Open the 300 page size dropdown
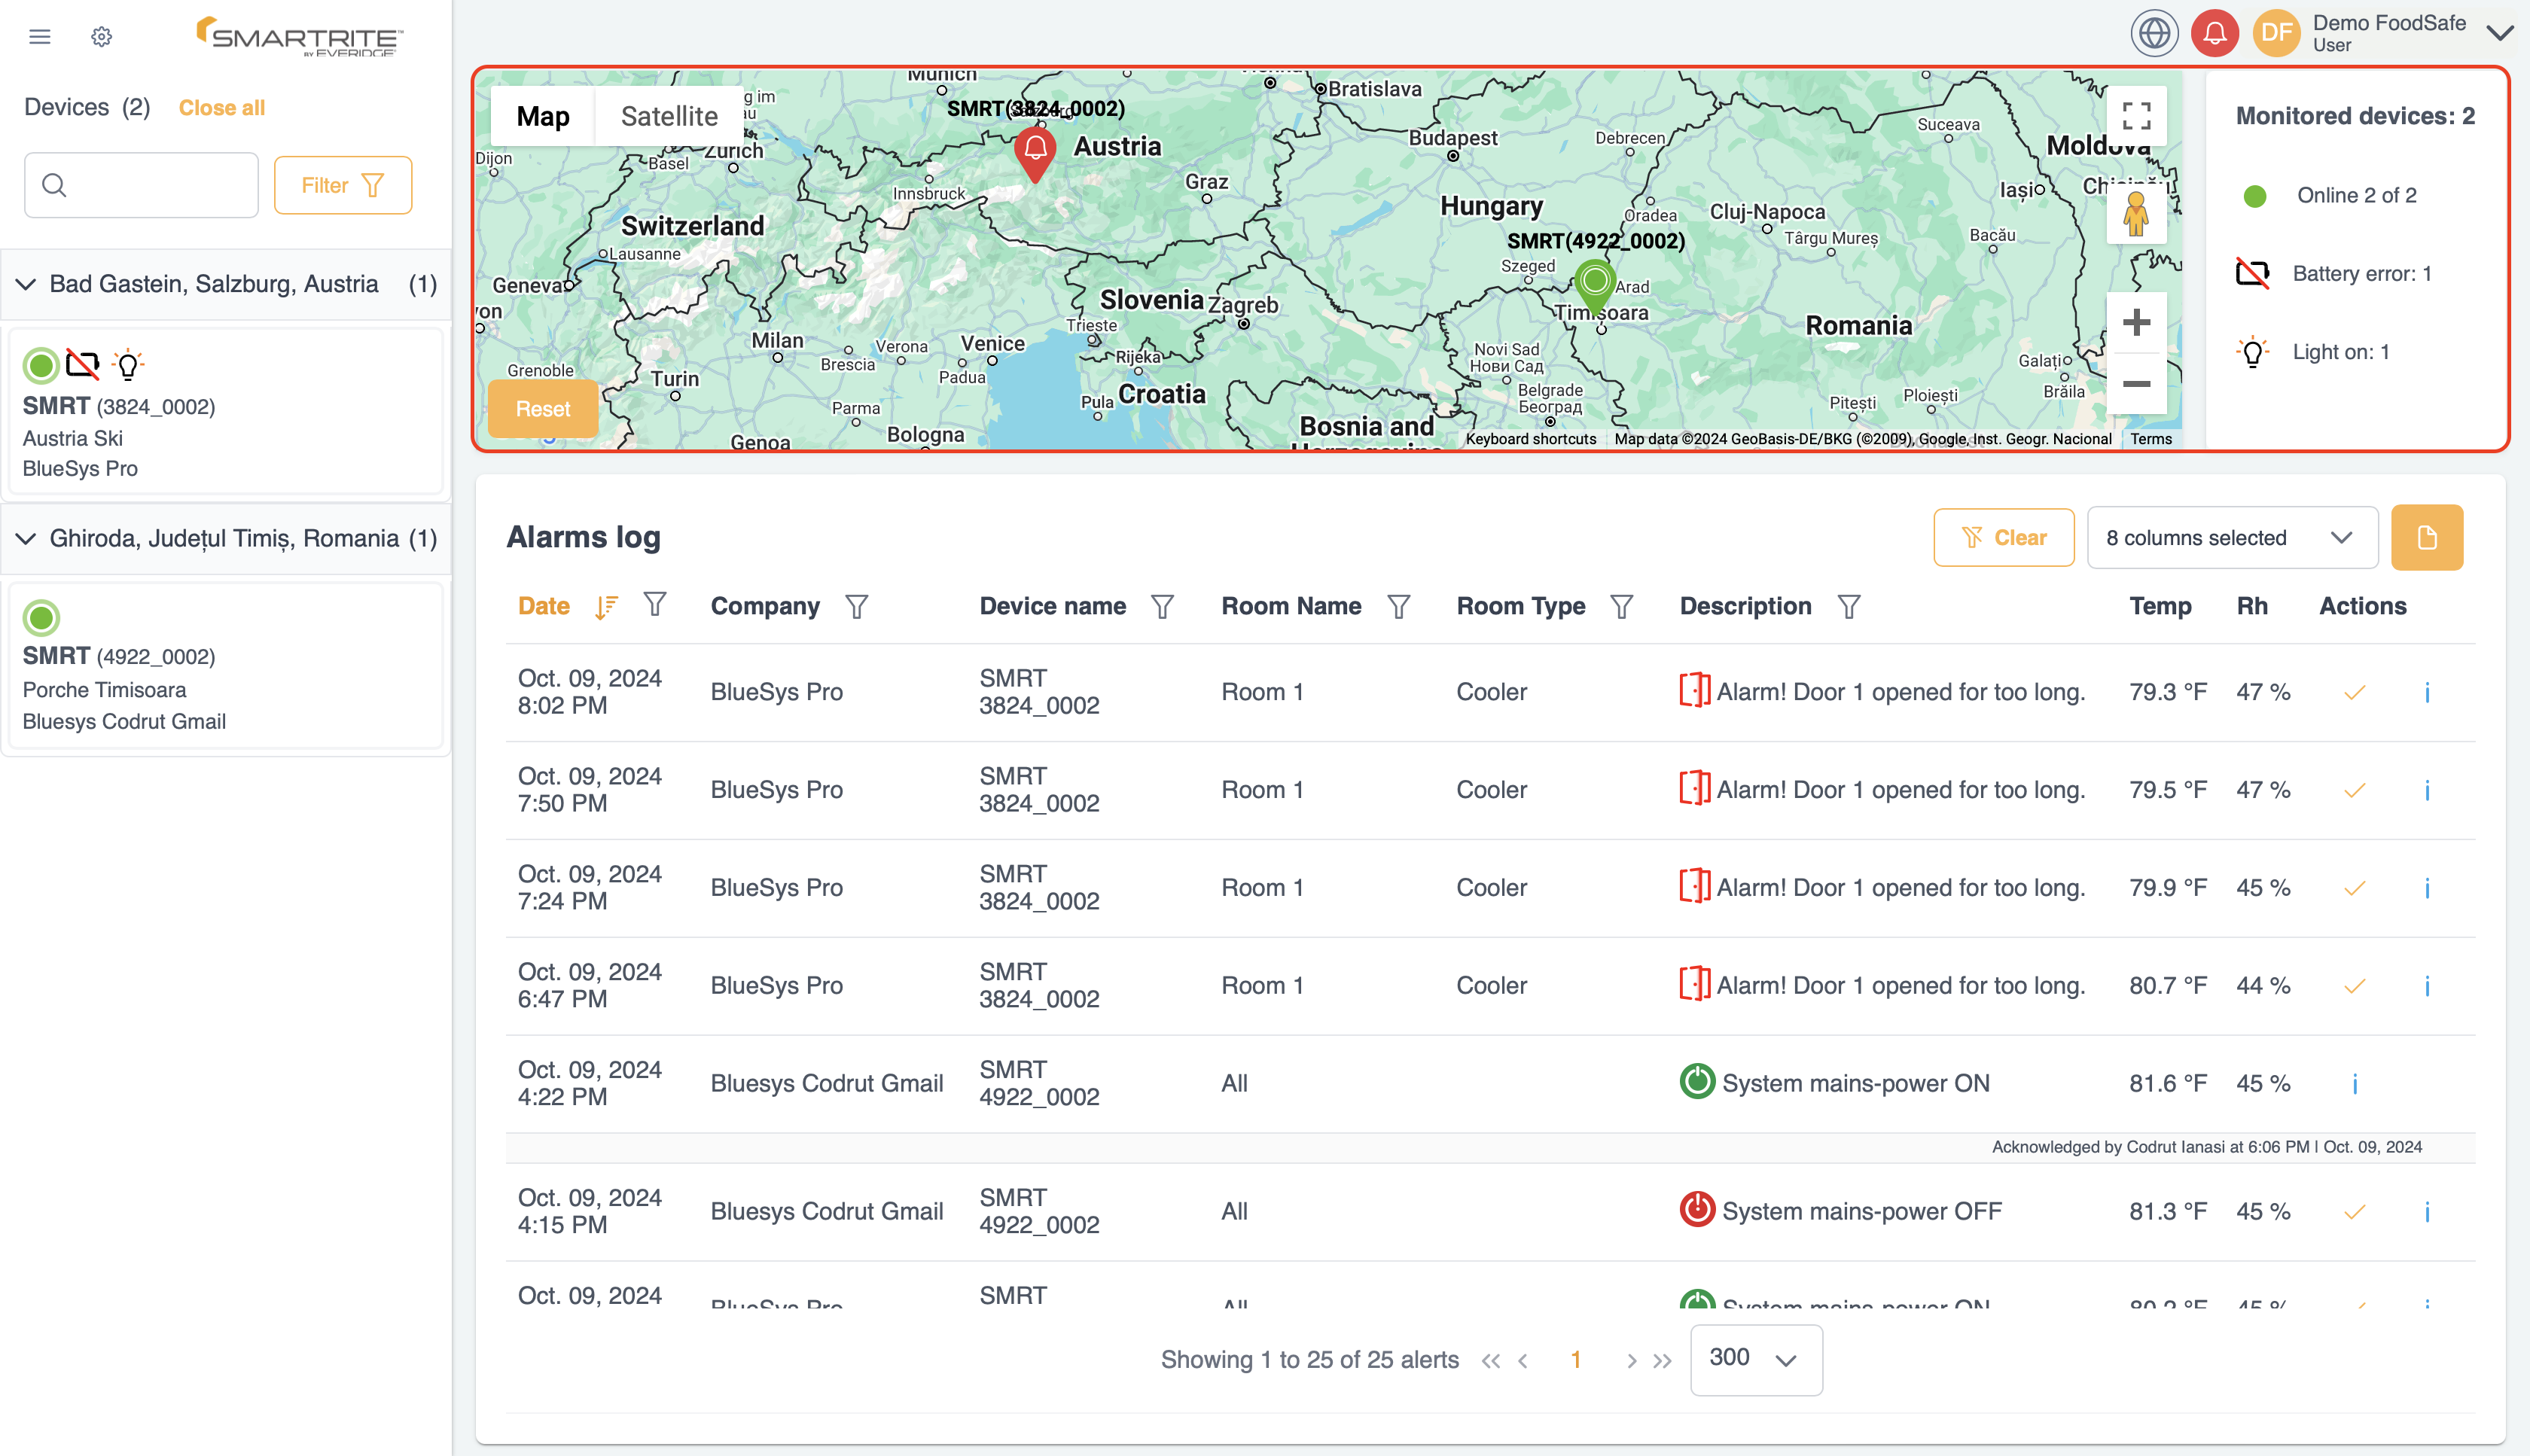Image resolution: width=2530 pixels, height=1456 pixels. click(x=1755, y=1359)
